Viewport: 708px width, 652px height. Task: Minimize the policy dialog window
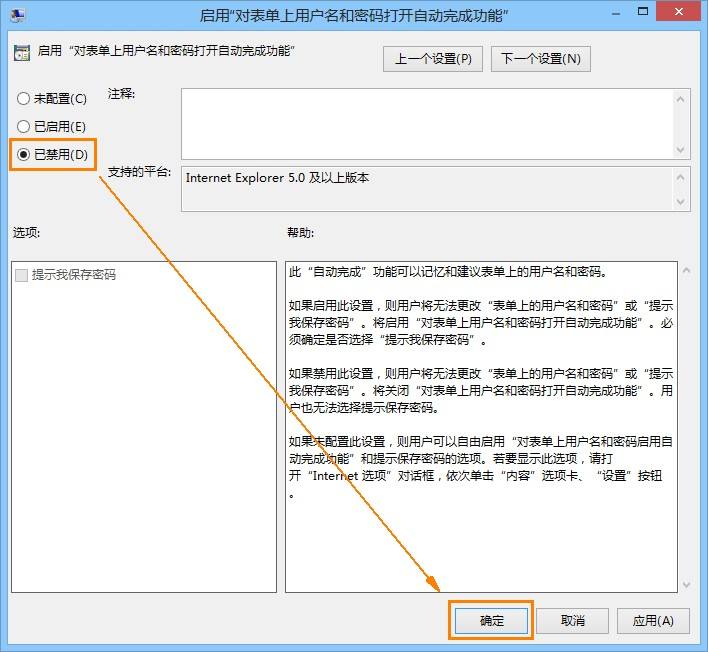[x=616, y=14]
